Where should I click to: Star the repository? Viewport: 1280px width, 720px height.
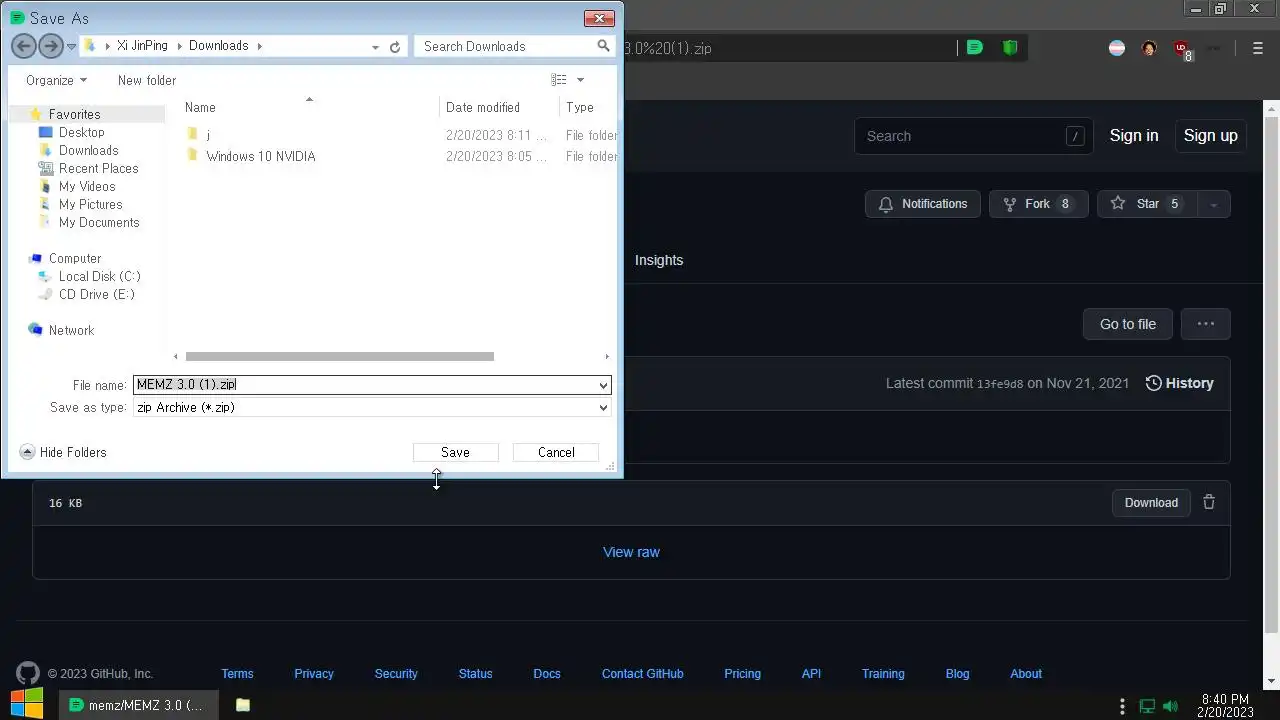point(1147,204)
